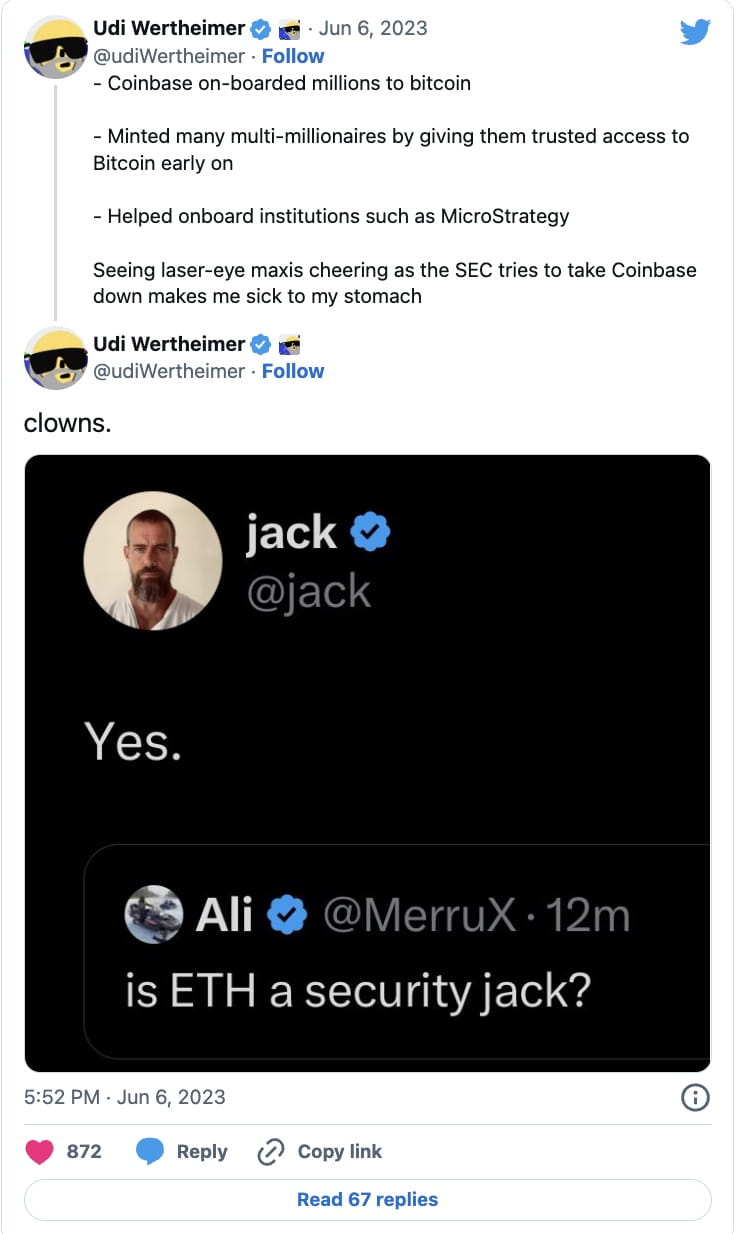Click Follow under the reply tweet

click(293, 370)
